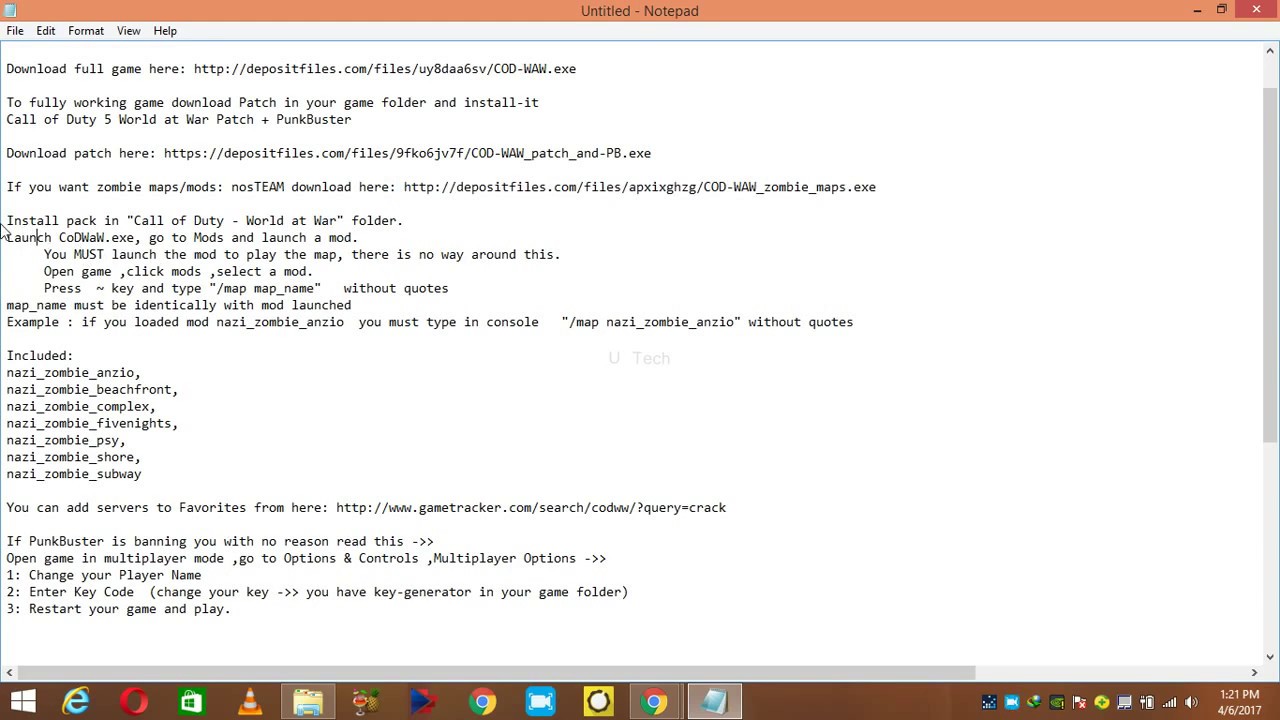Click the COD-WAW_zombie_maps.exe URL text
This screenshot has width=1280, height=720.
pyautogui.click(x=640, y=187)
